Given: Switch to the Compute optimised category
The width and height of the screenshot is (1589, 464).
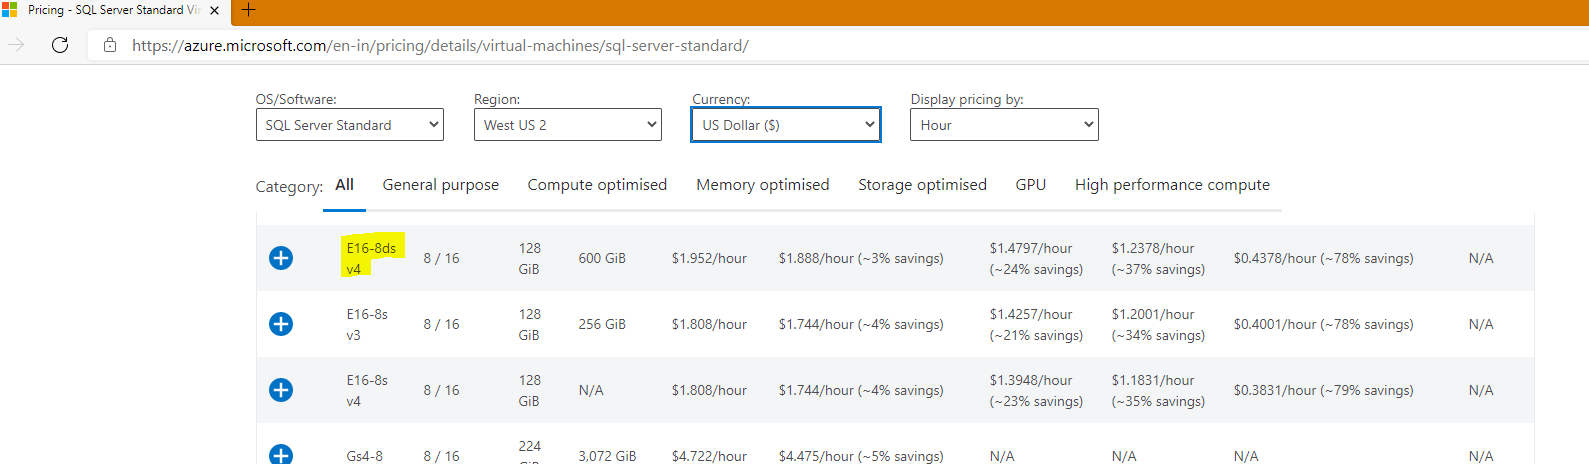Looking at the screenshot, I should click(597, 185).
